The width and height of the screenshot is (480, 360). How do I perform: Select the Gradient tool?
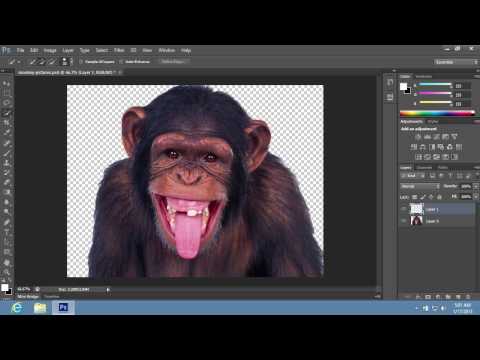tap(7, 192)
